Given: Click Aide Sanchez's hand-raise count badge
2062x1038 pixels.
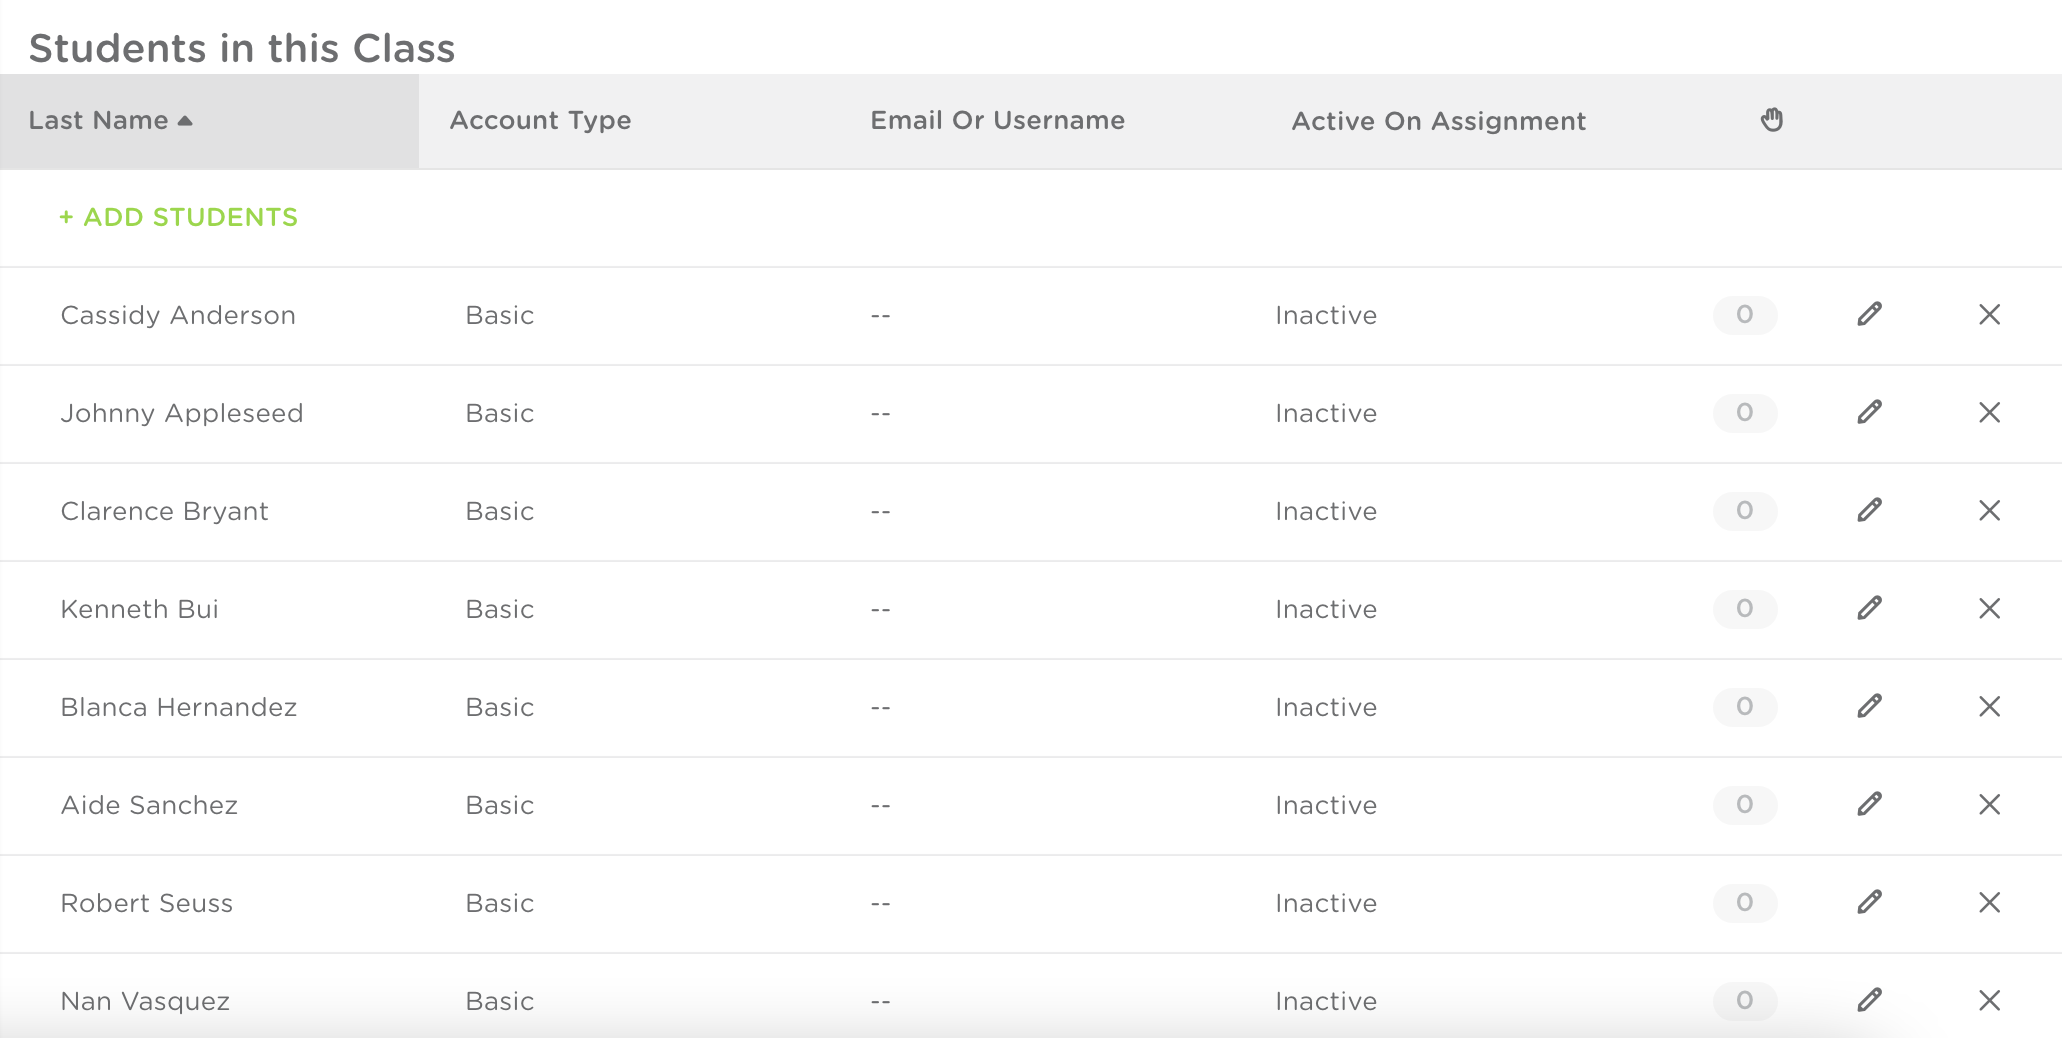Looking at the screenshot, I should (x=1745, y=805).
